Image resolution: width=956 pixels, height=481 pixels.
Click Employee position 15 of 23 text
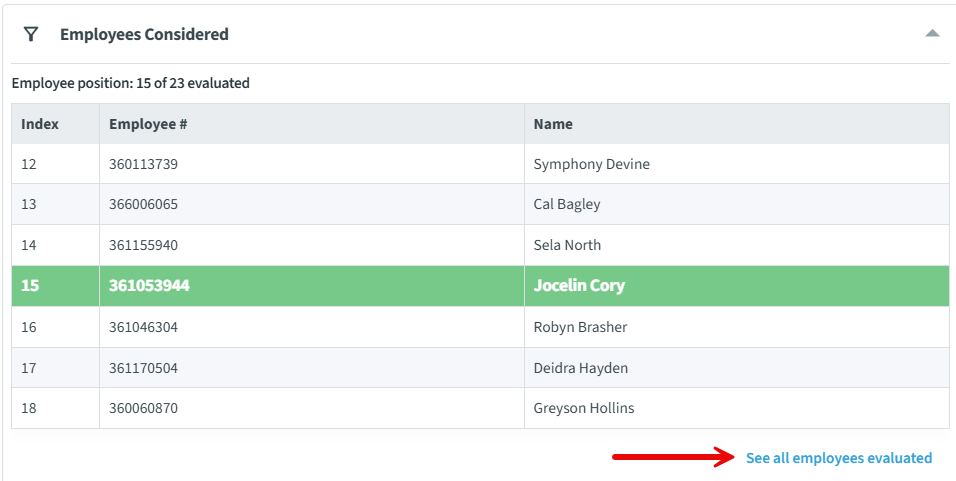(x=130, y=83)
